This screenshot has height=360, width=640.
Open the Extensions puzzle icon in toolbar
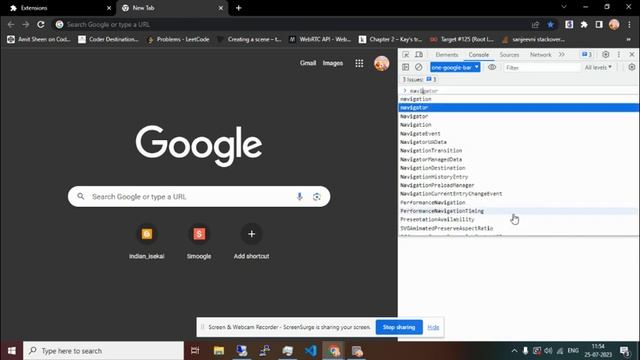[x=584, y=24]
